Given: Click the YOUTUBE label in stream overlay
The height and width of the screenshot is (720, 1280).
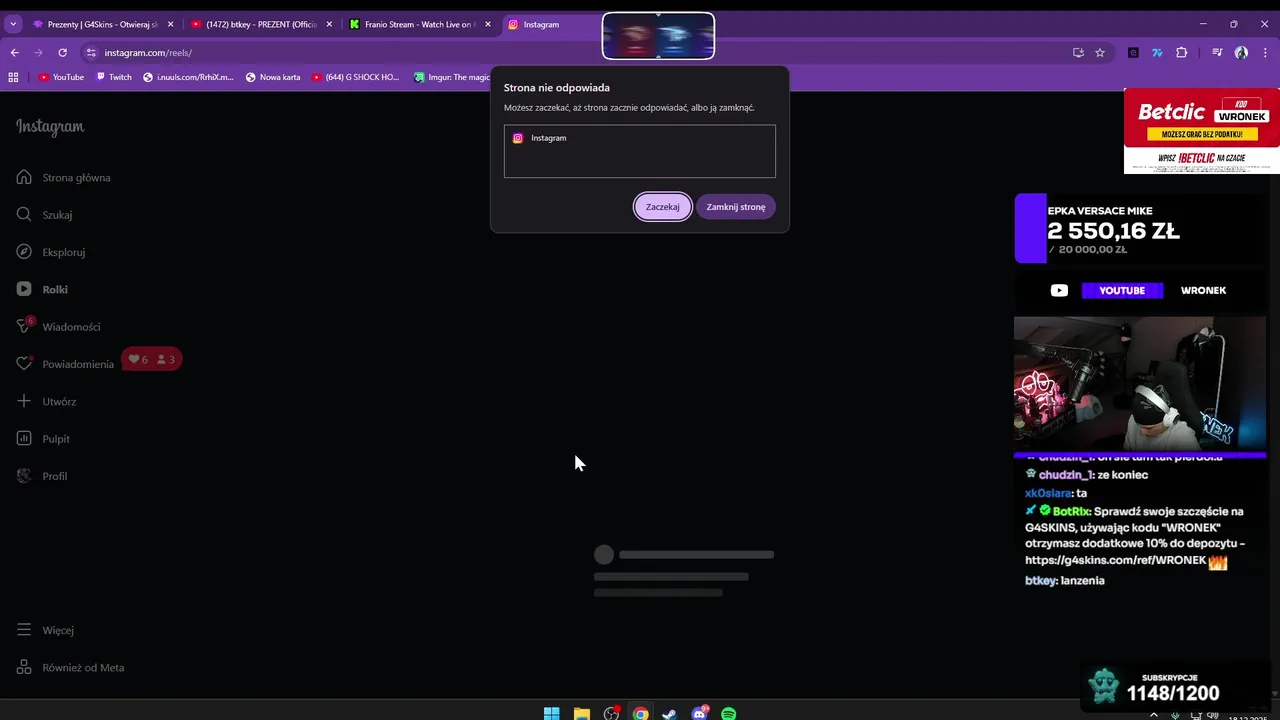Looking at the screenshot, I should (x=1122, y=290).
